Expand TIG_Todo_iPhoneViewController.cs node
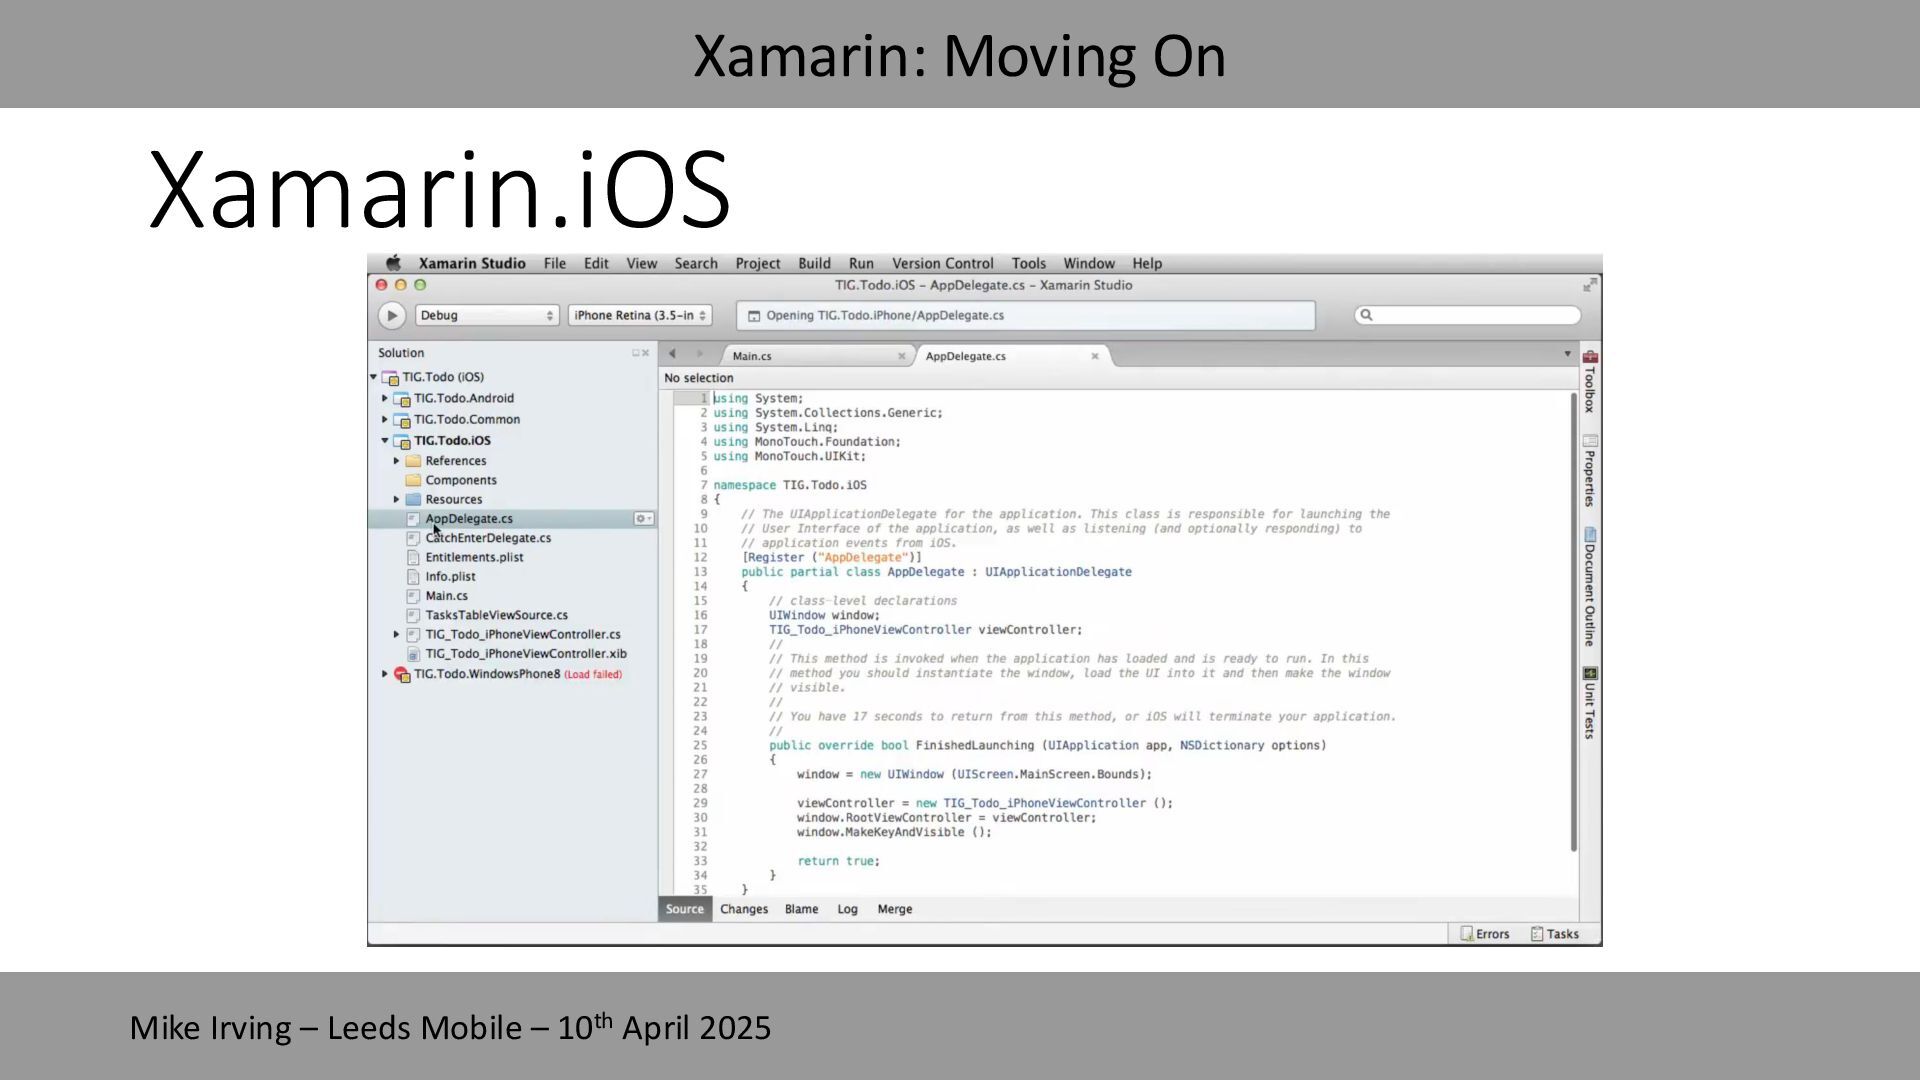1920x1080 pixels. (x=397, y=634)
